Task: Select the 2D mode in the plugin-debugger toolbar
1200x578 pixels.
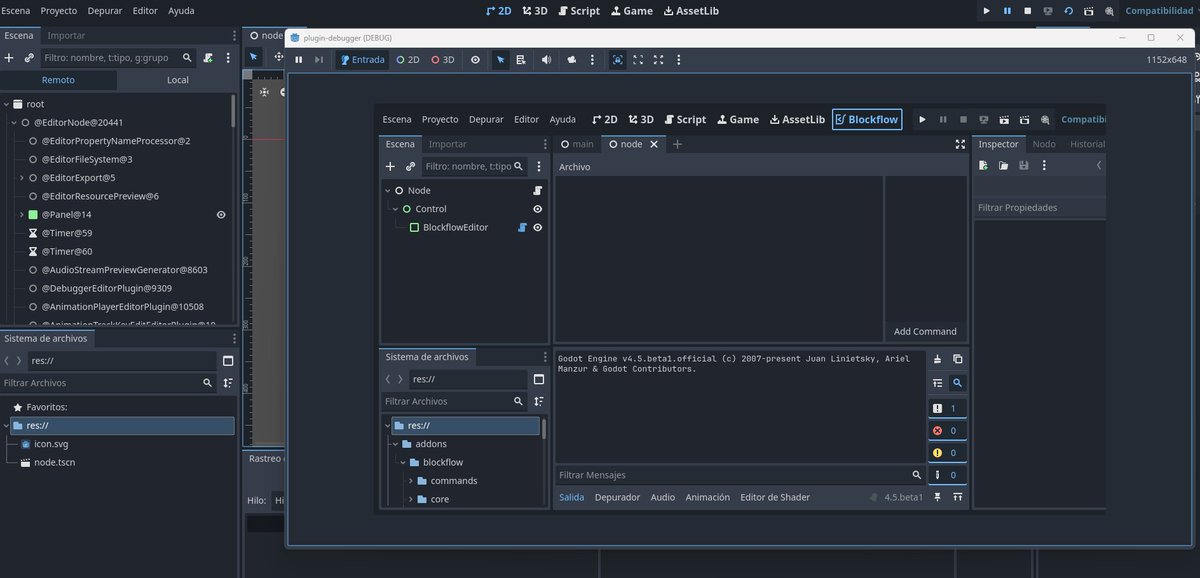Action: coord(408,60)
